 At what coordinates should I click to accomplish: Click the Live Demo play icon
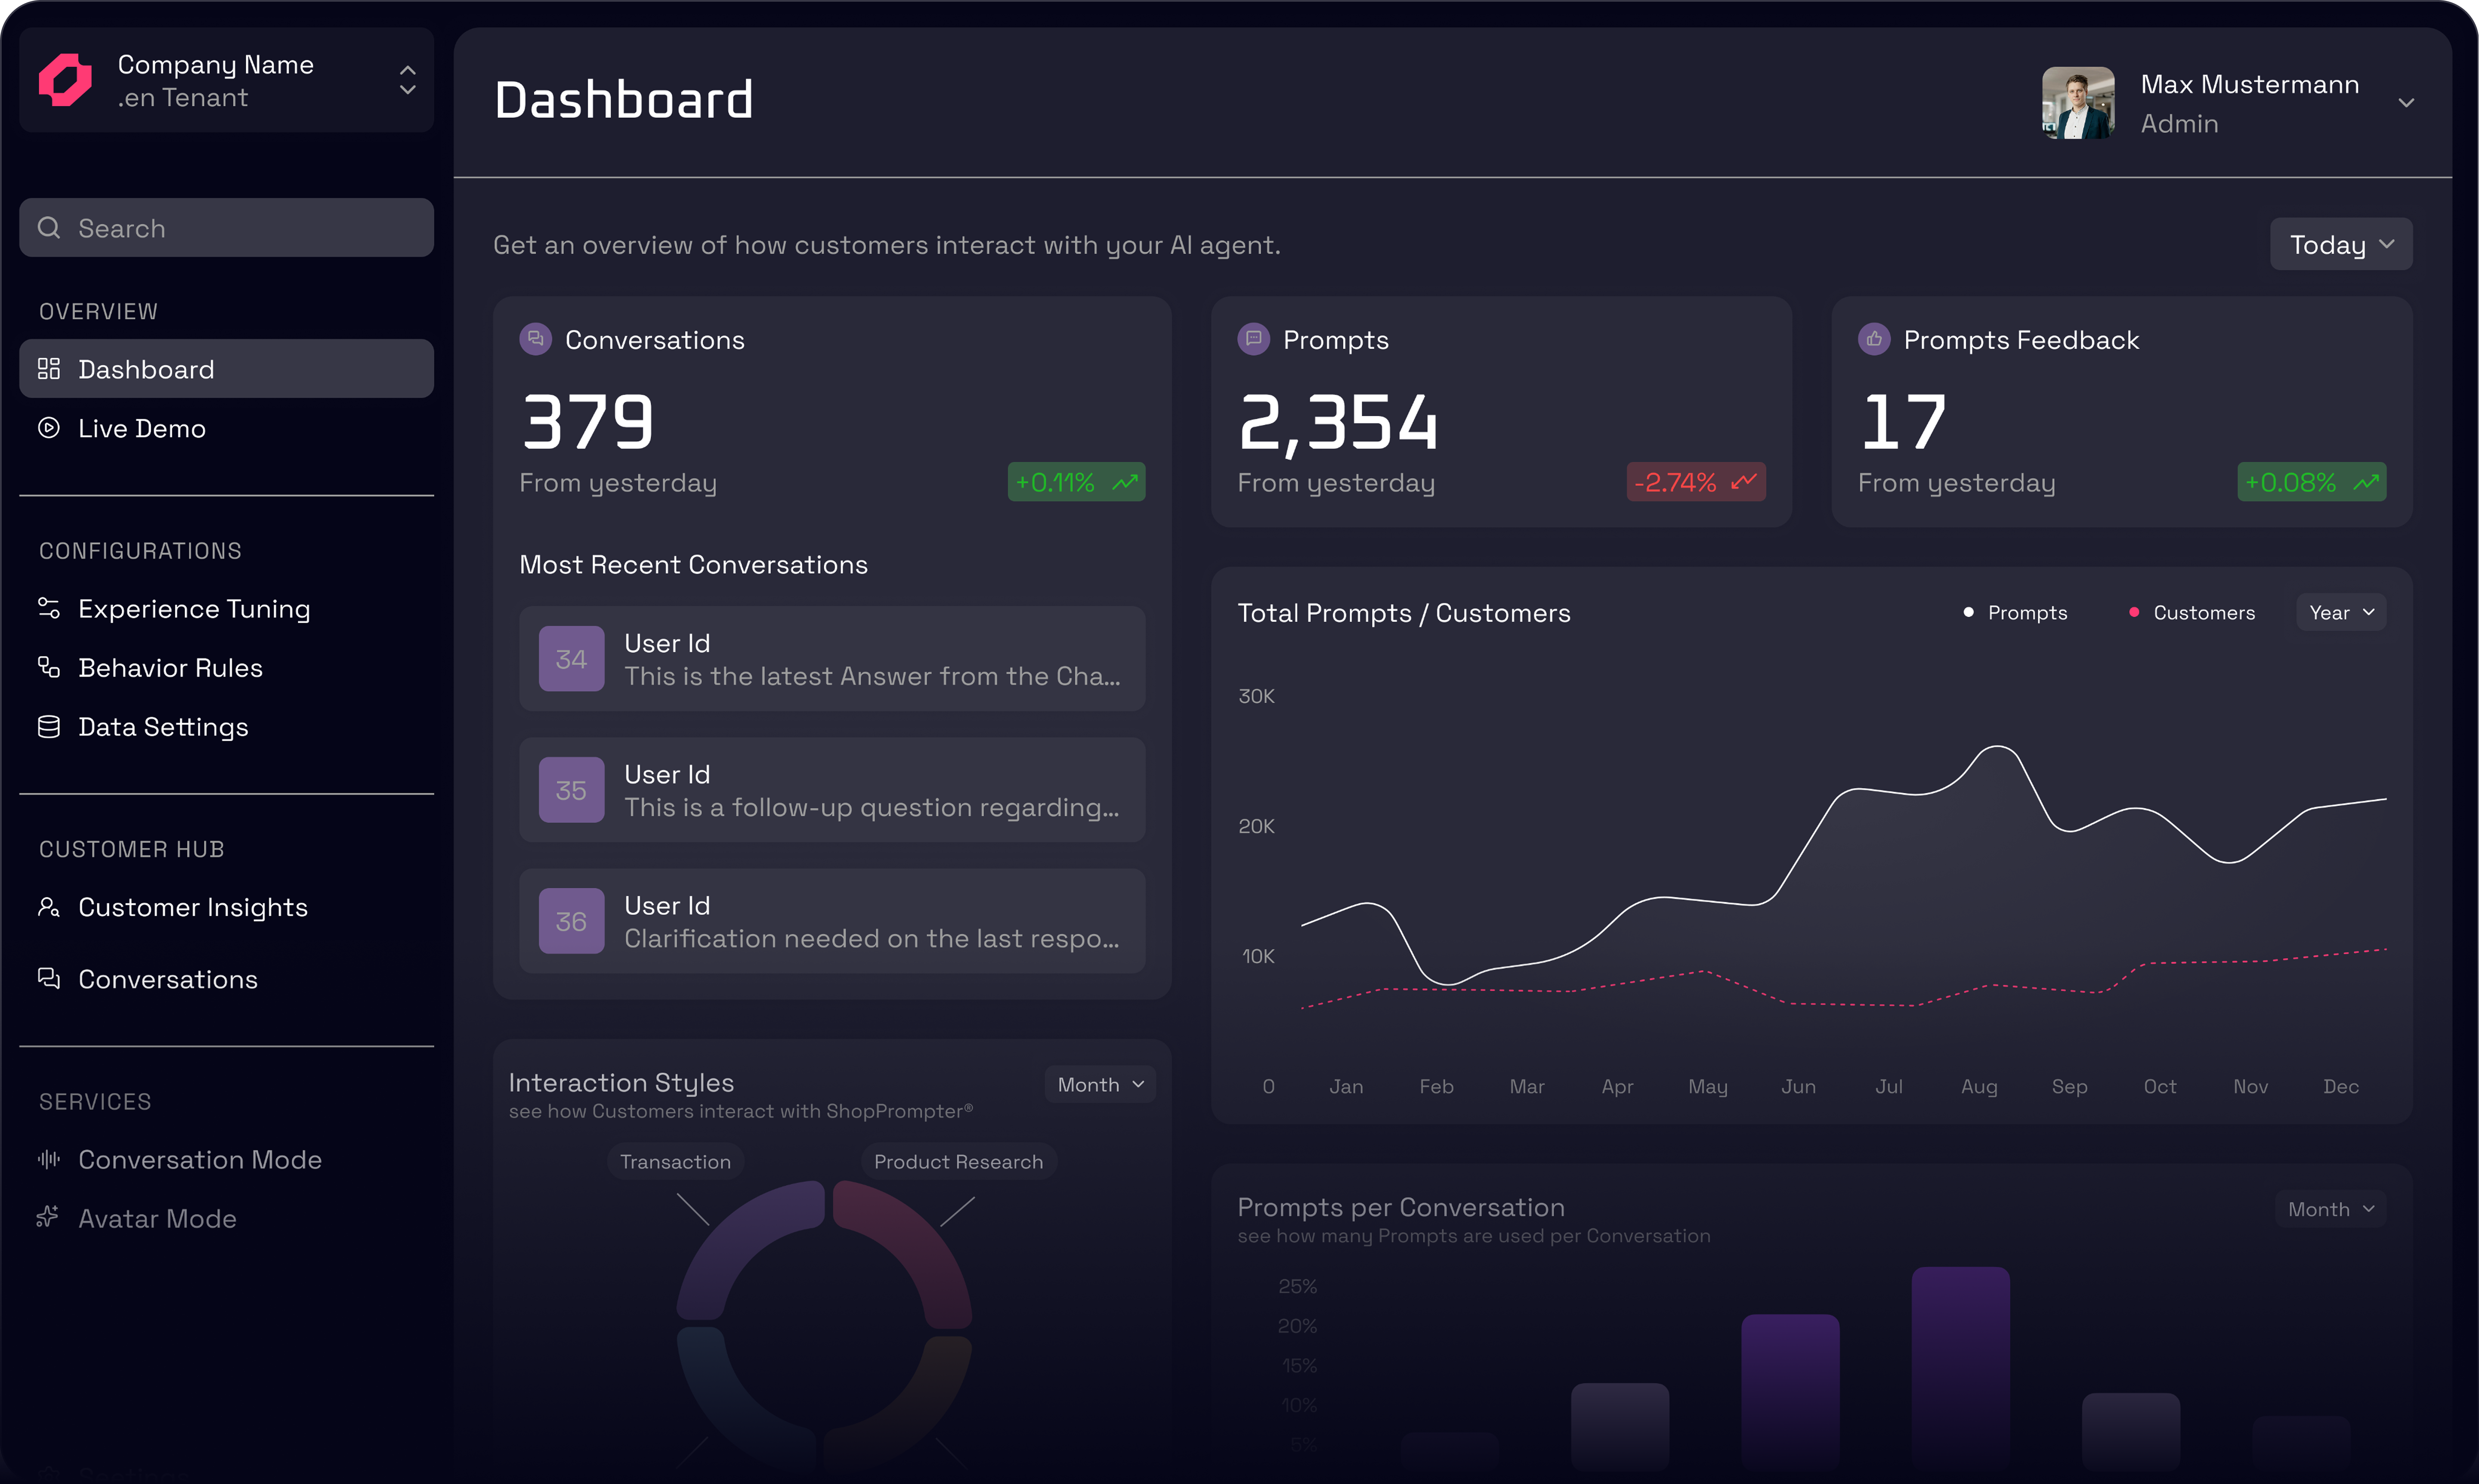pos(48,428)
